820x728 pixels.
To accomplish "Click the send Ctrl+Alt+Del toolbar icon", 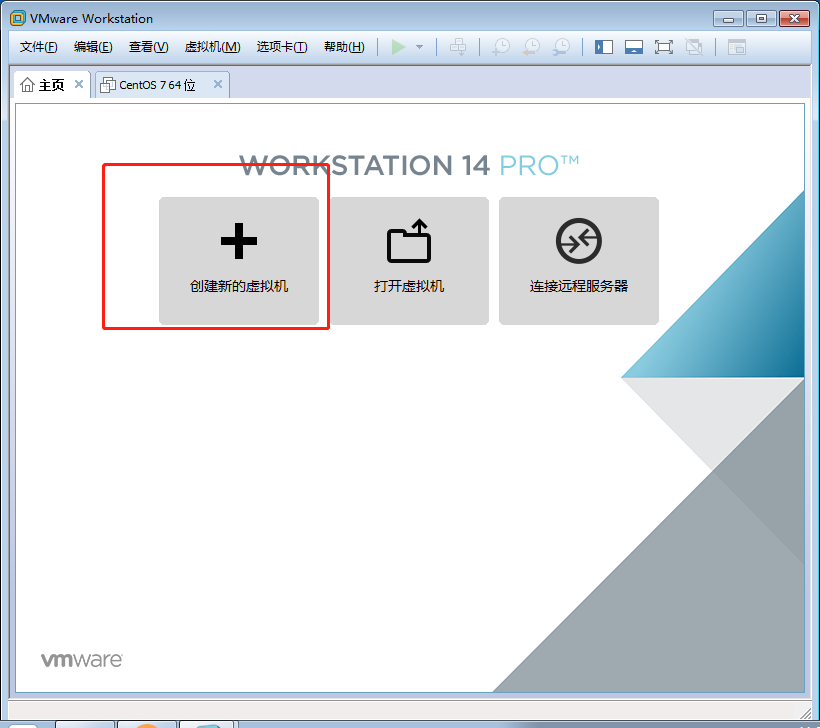I will click(458, 47).
